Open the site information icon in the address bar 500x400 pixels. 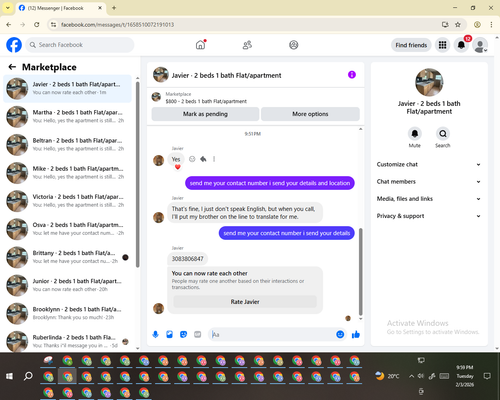[53, 25]
